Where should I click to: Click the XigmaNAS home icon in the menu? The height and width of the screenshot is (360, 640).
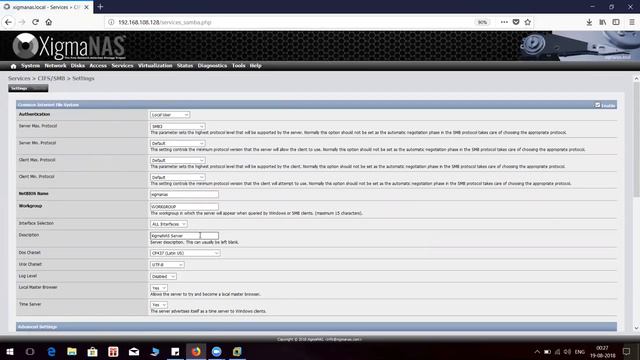pos(13,66)
